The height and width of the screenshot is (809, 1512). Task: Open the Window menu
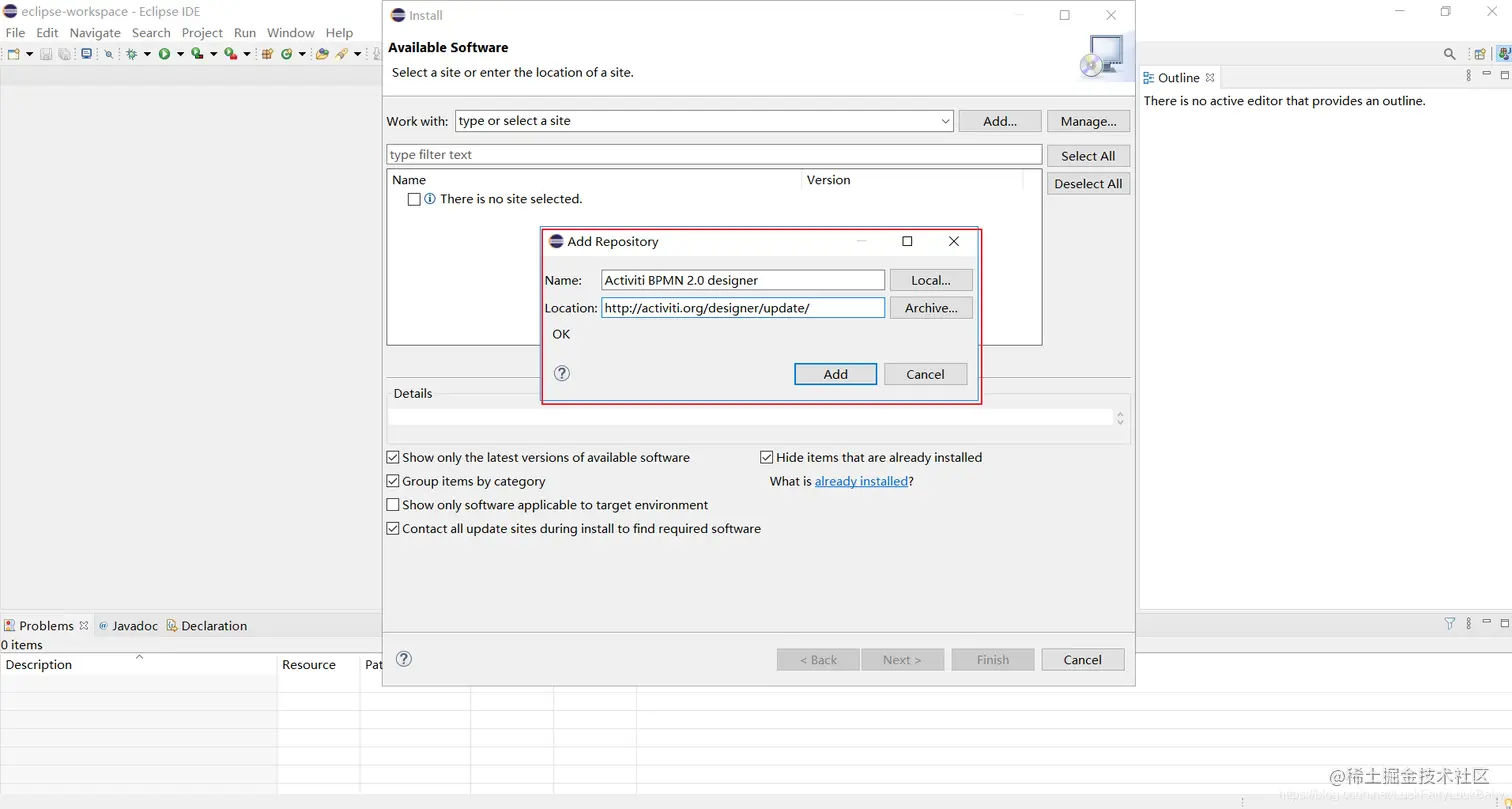[x=291, y=32]
